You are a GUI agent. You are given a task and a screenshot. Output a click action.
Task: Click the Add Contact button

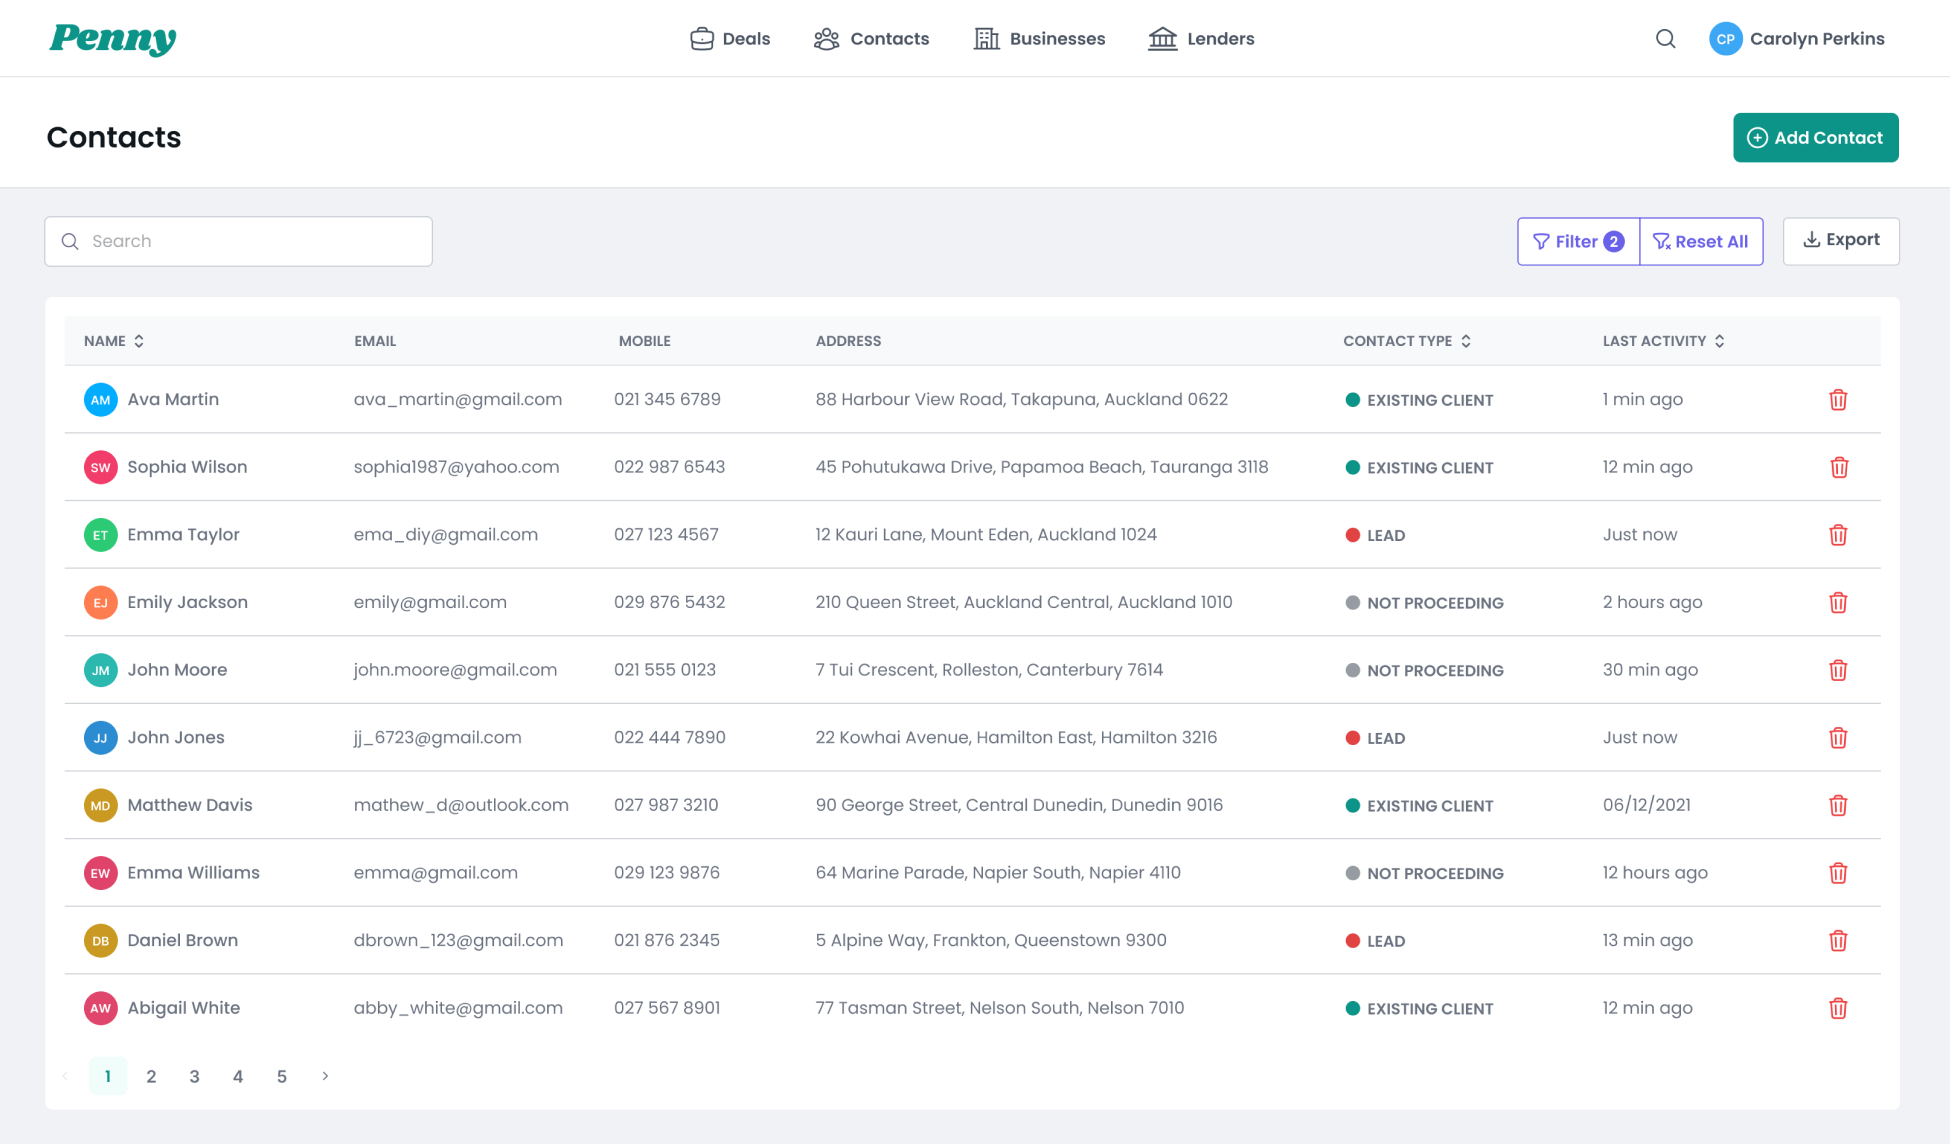1815,137
